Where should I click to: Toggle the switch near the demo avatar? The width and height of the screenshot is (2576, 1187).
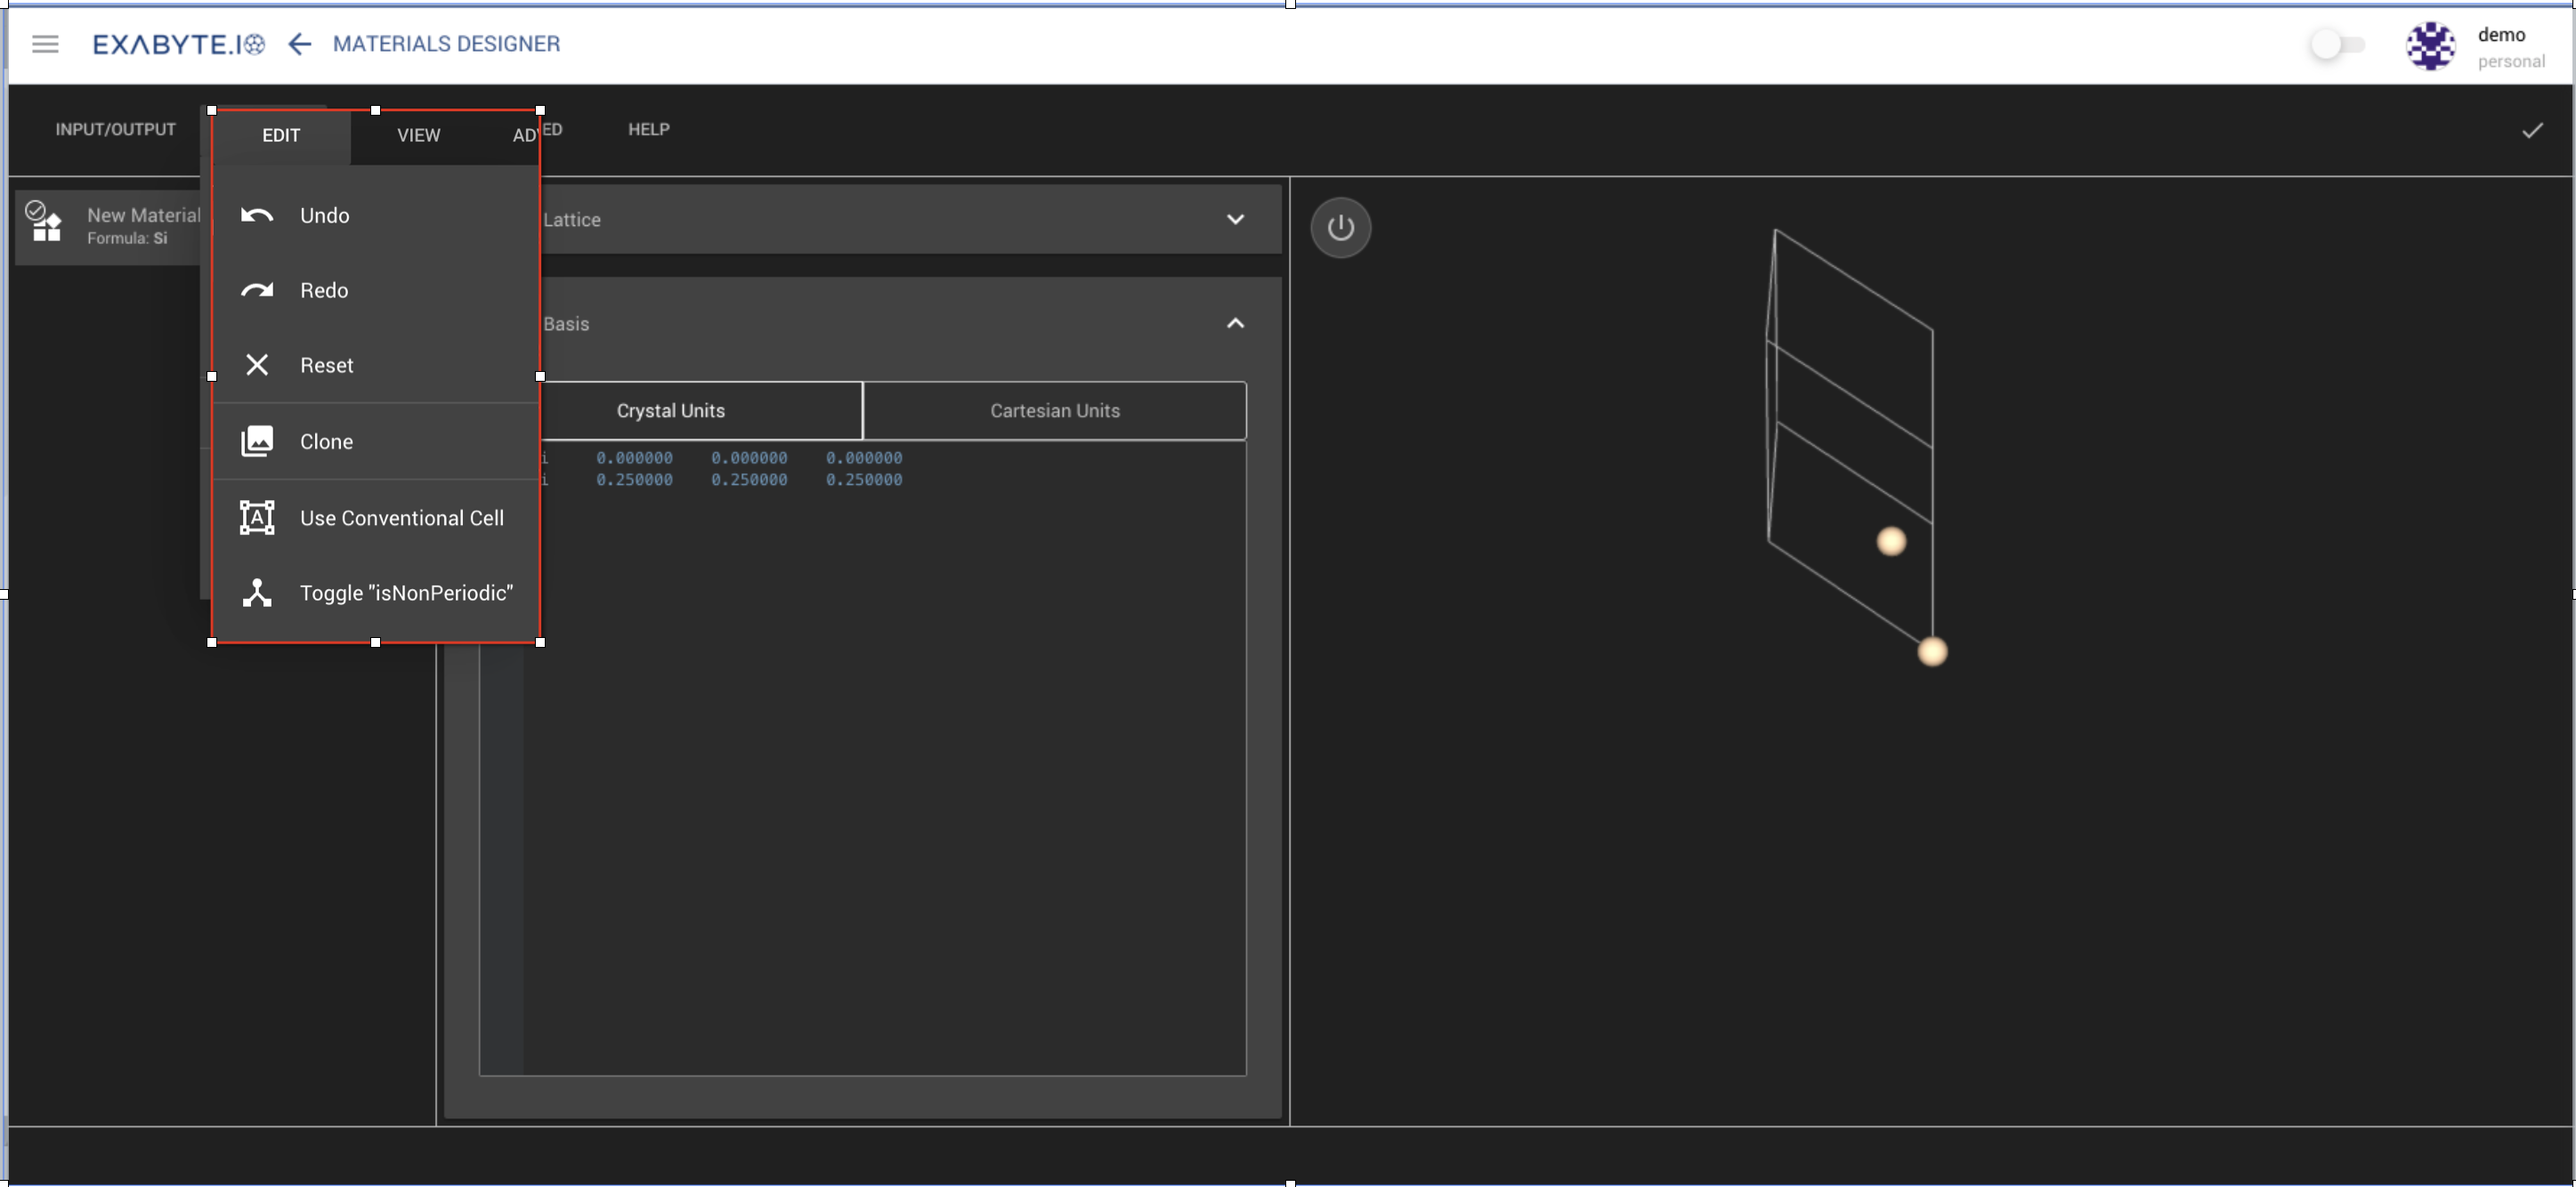coord(2335,44)
